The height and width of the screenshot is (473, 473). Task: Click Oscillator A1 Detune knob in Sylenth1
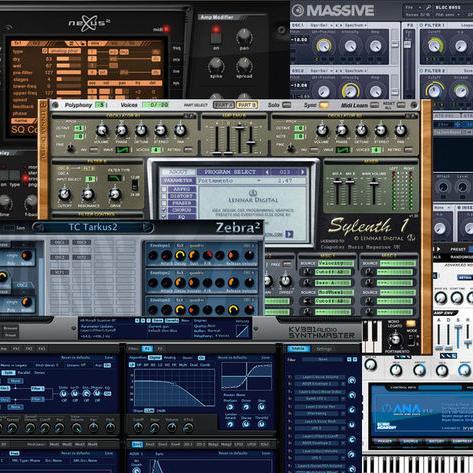click(141, 131)
